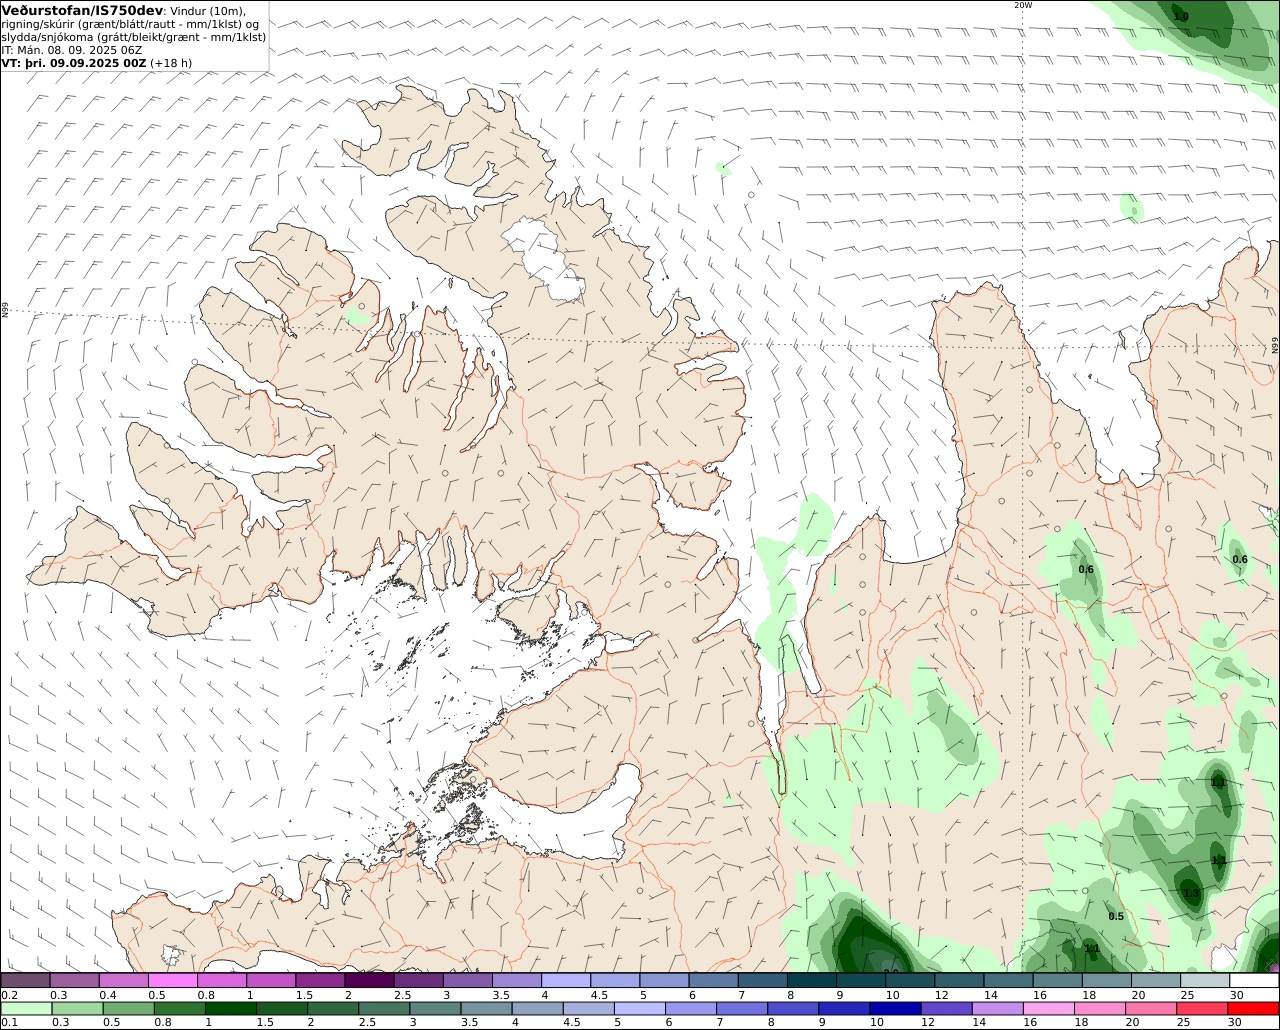
Task: Select the lightest green swatch starting the lower legend row
Action: [25, 1008]
